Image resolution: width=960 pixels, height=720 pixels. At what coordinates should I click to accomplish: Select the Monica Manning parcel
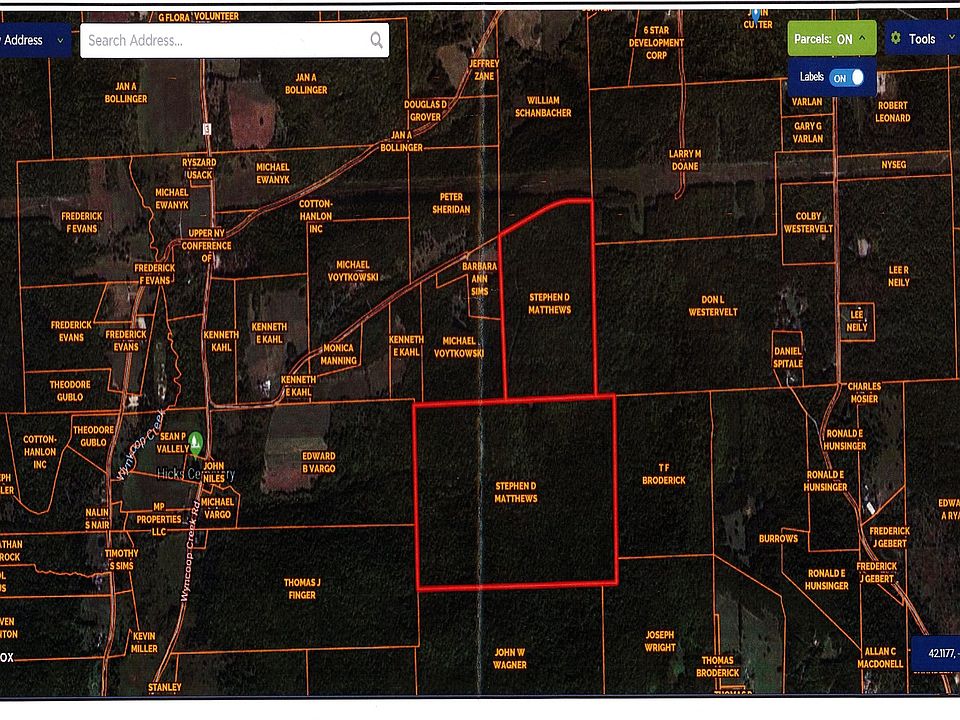pos(338,354)
